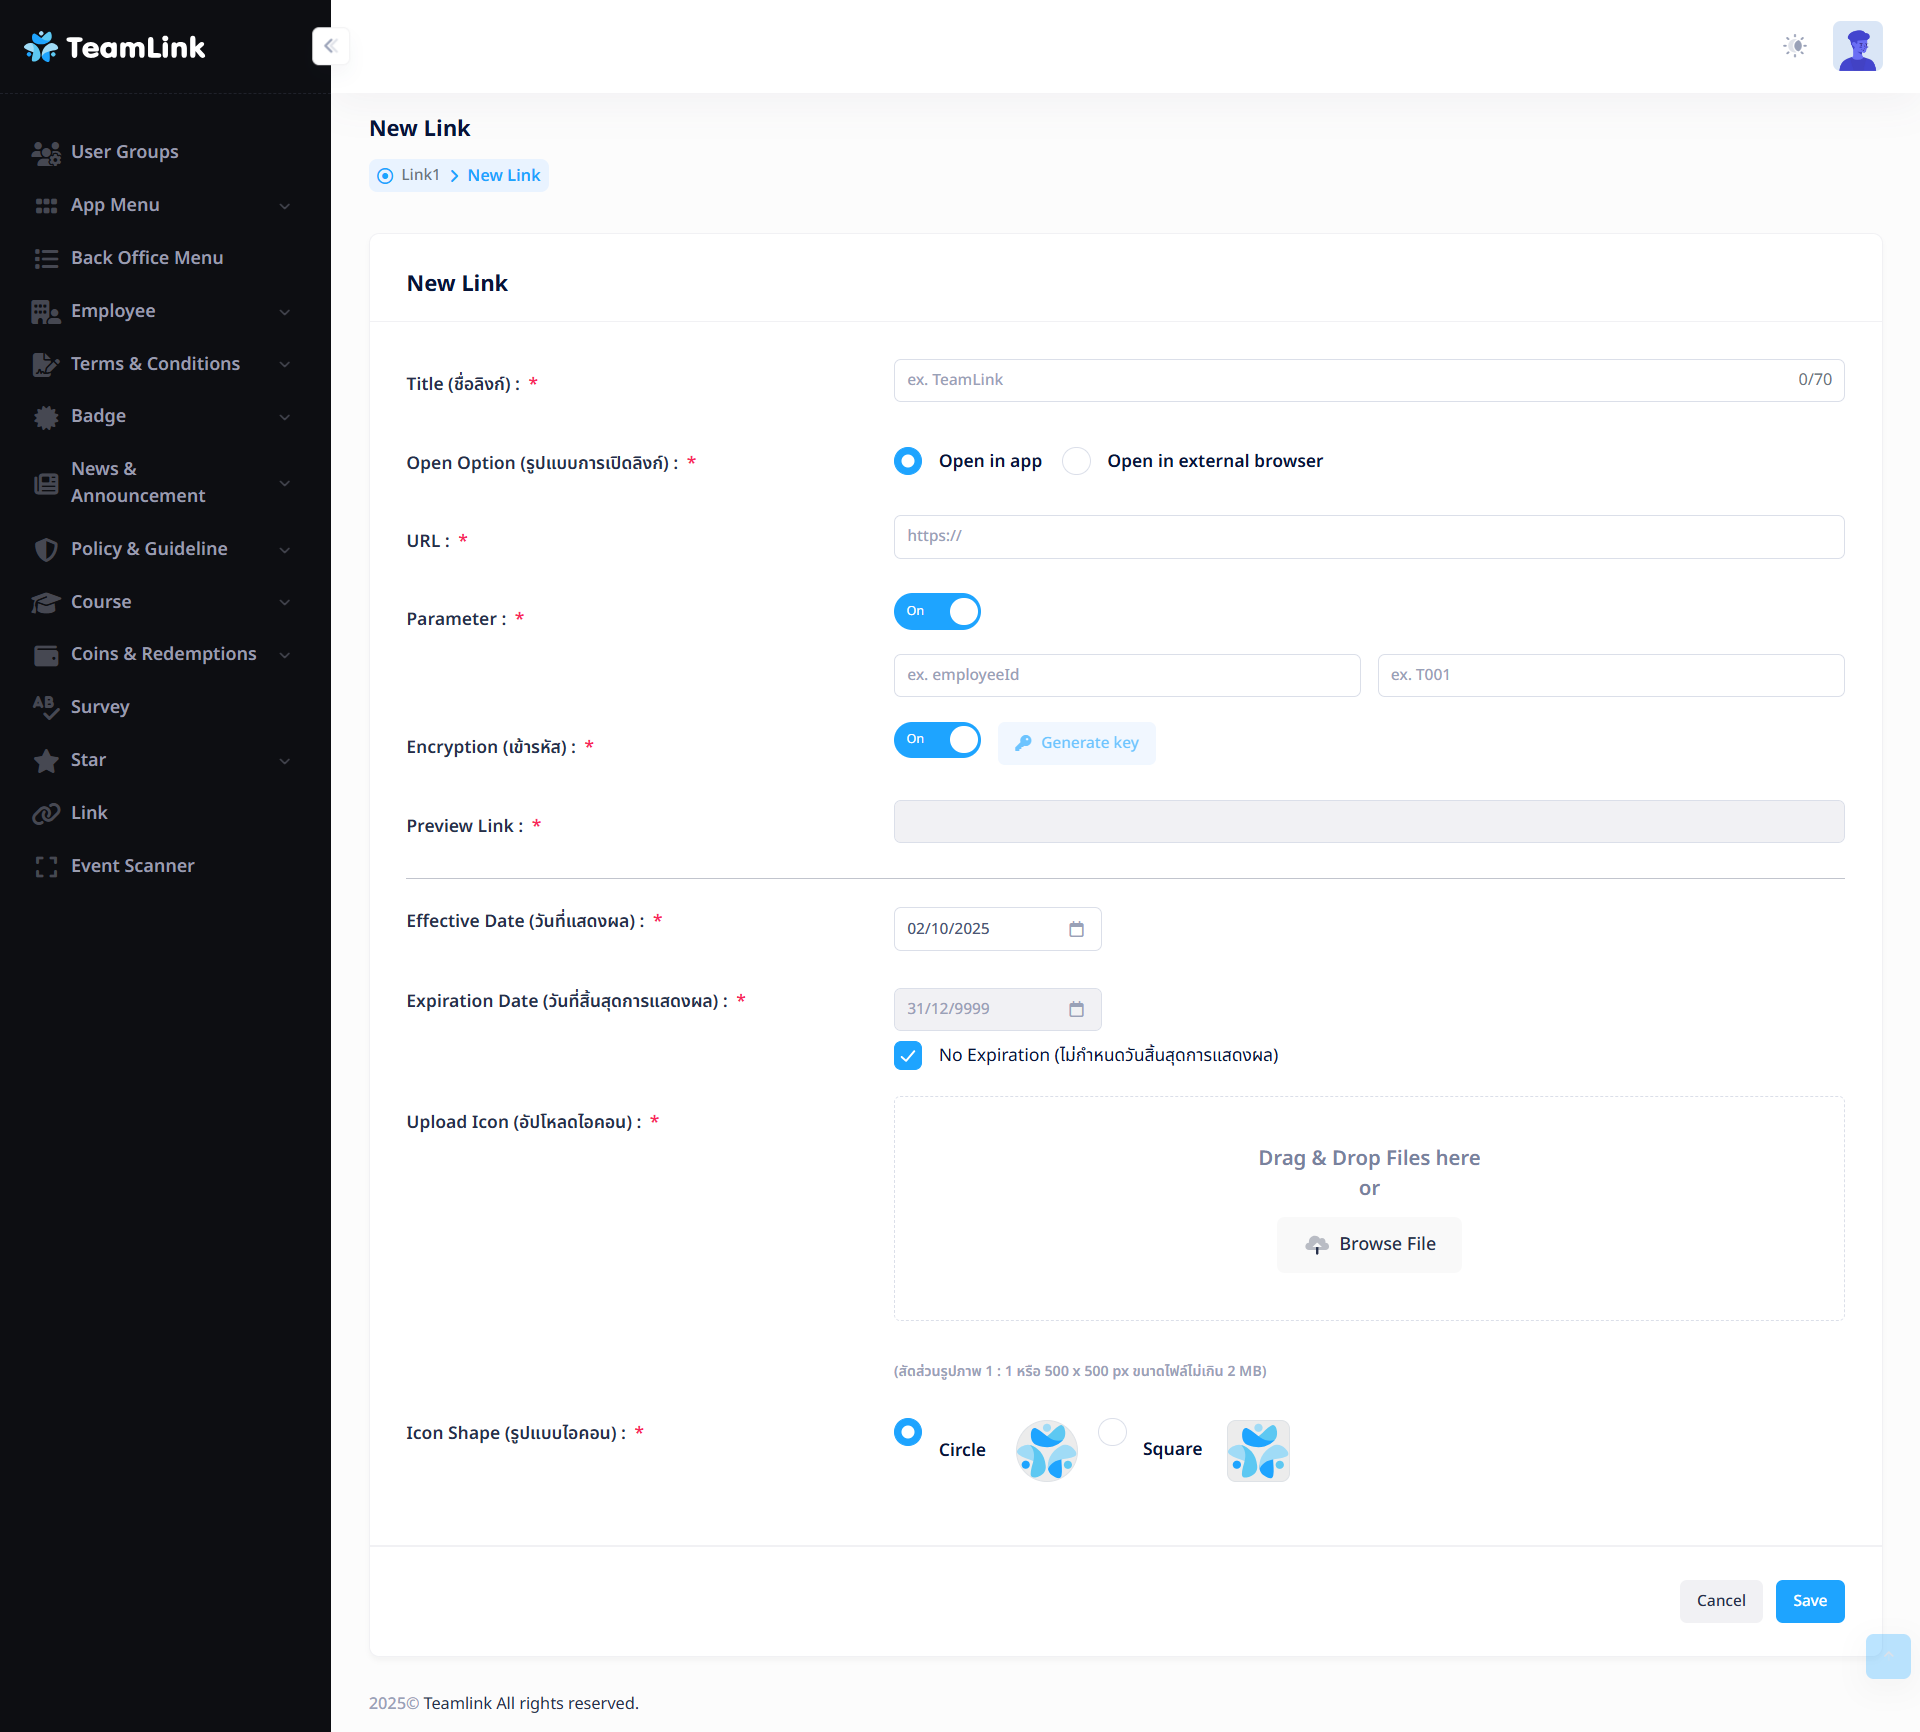Click the Survey icon in the sidebar
The image size is (1920, 1732).
46,707
